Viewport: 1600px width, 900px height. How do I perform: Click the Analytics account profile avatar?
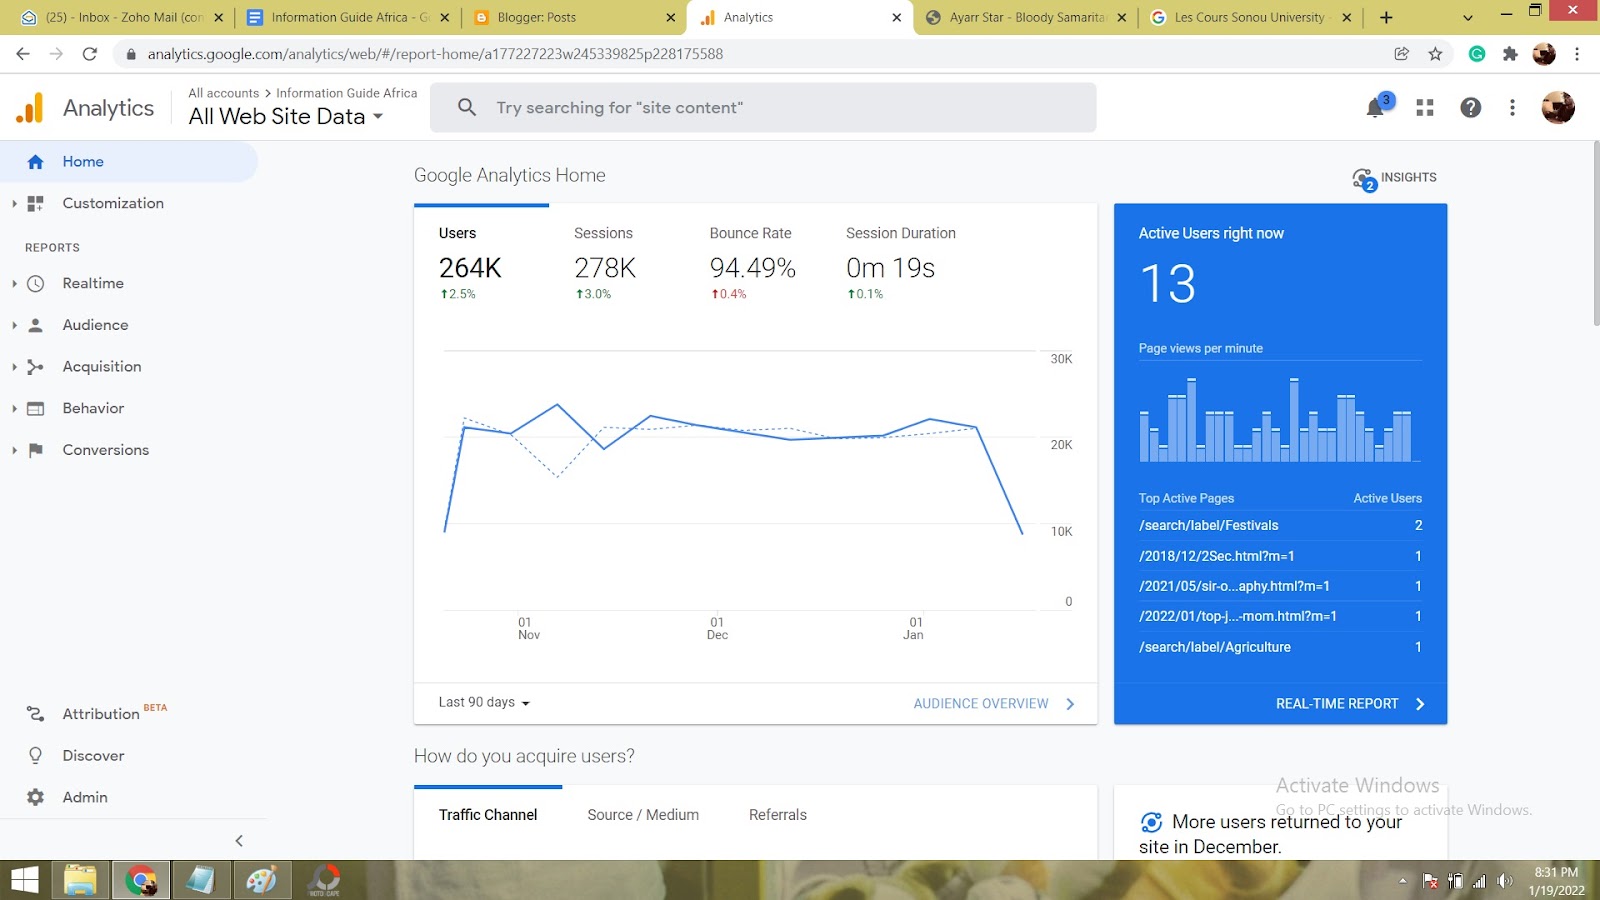pos(1558,107)
